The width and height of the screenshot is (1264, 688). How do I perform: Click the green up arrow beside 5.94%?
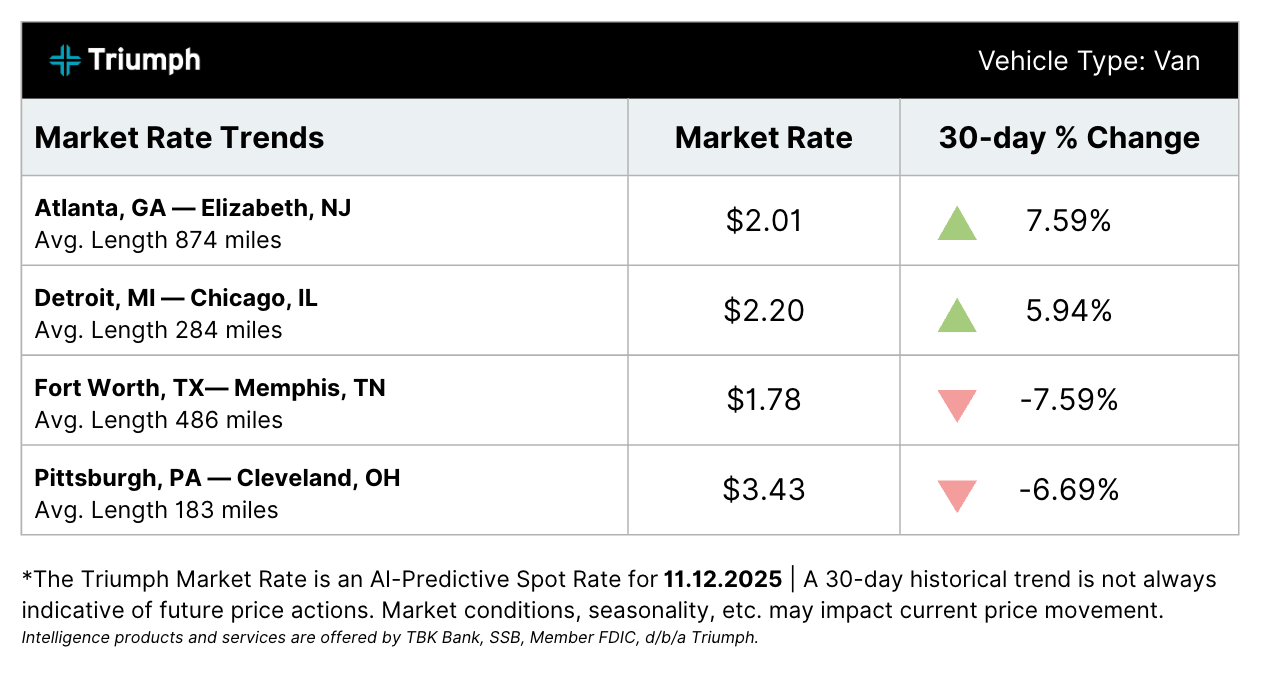[x=957, y=314]
